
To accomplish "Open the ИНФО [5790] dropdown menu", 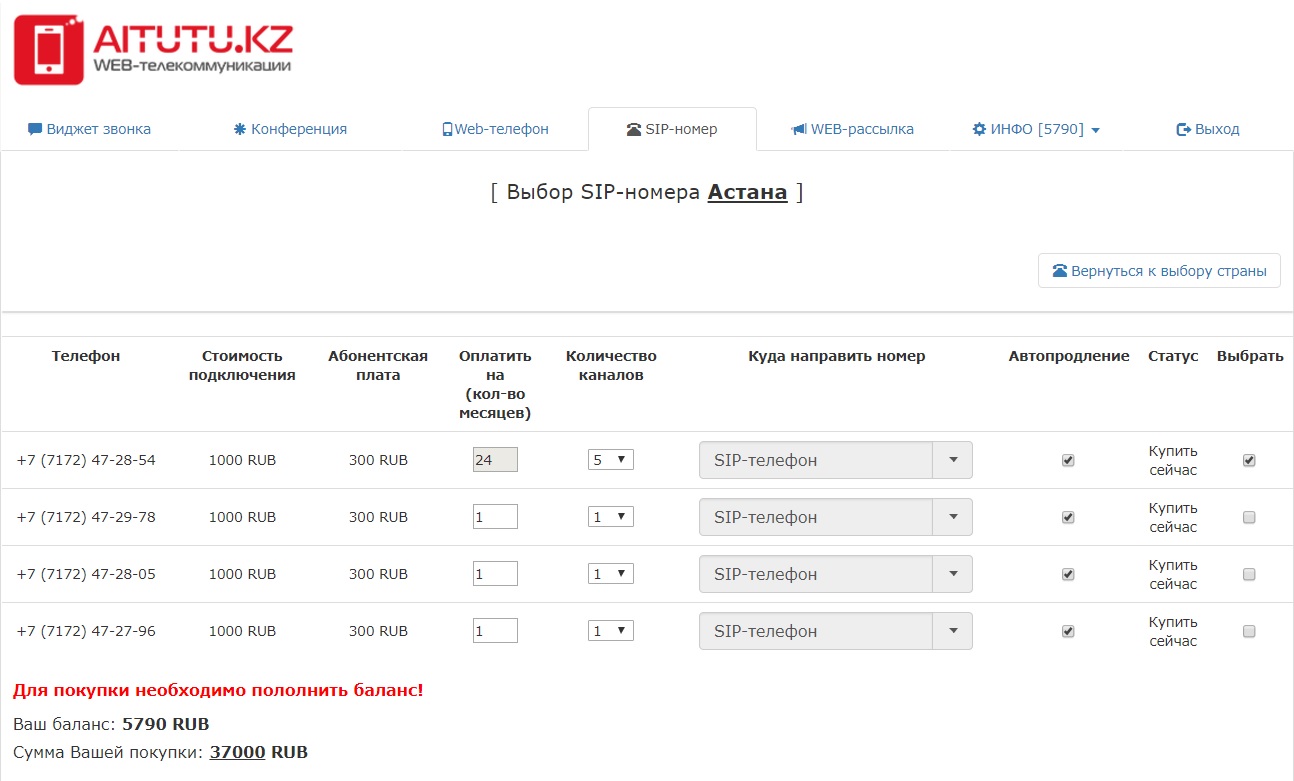I will pyautogui.click(x=1037, y=129).
